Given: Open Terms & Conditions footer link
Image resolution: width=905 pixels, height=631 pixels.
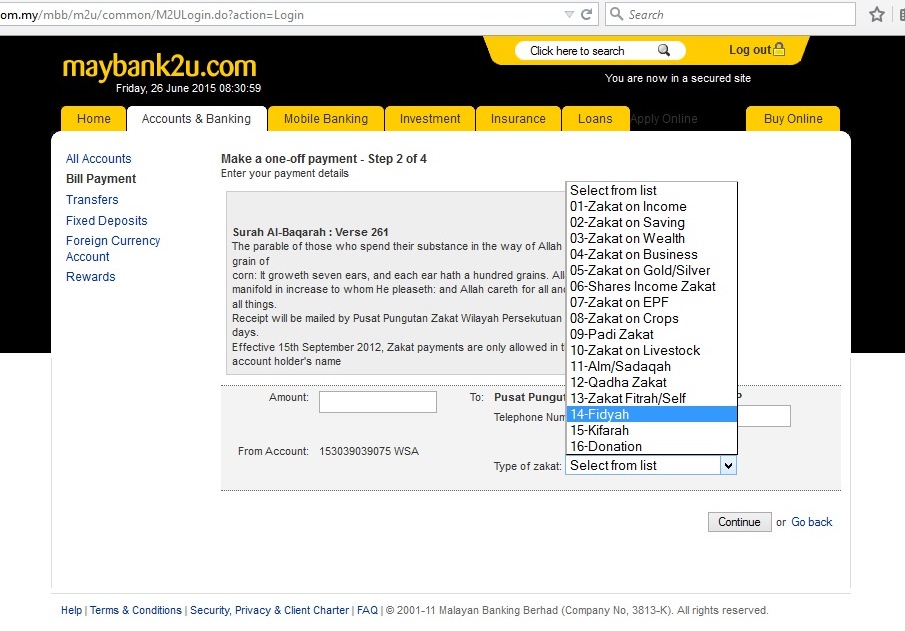Looking at the screenshot, I should pyautogui.click(x=136, y=610).
